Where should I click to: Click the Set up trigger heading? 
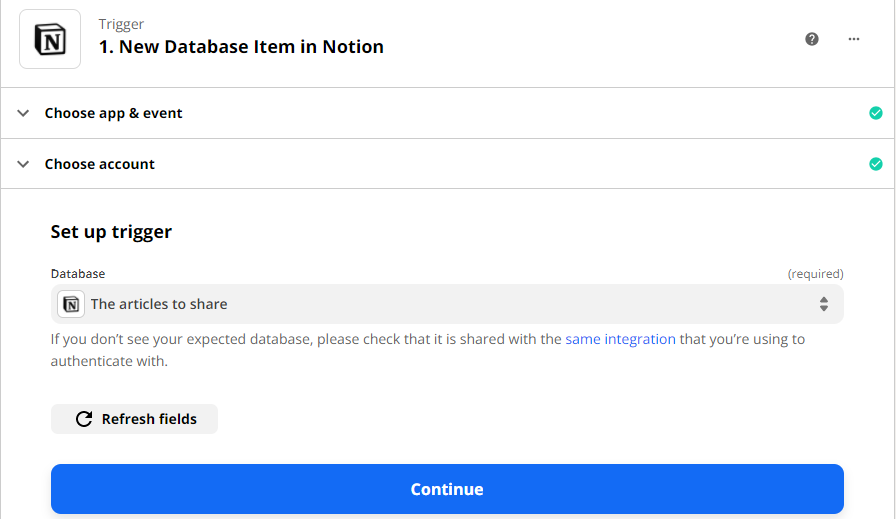point(111,231)
